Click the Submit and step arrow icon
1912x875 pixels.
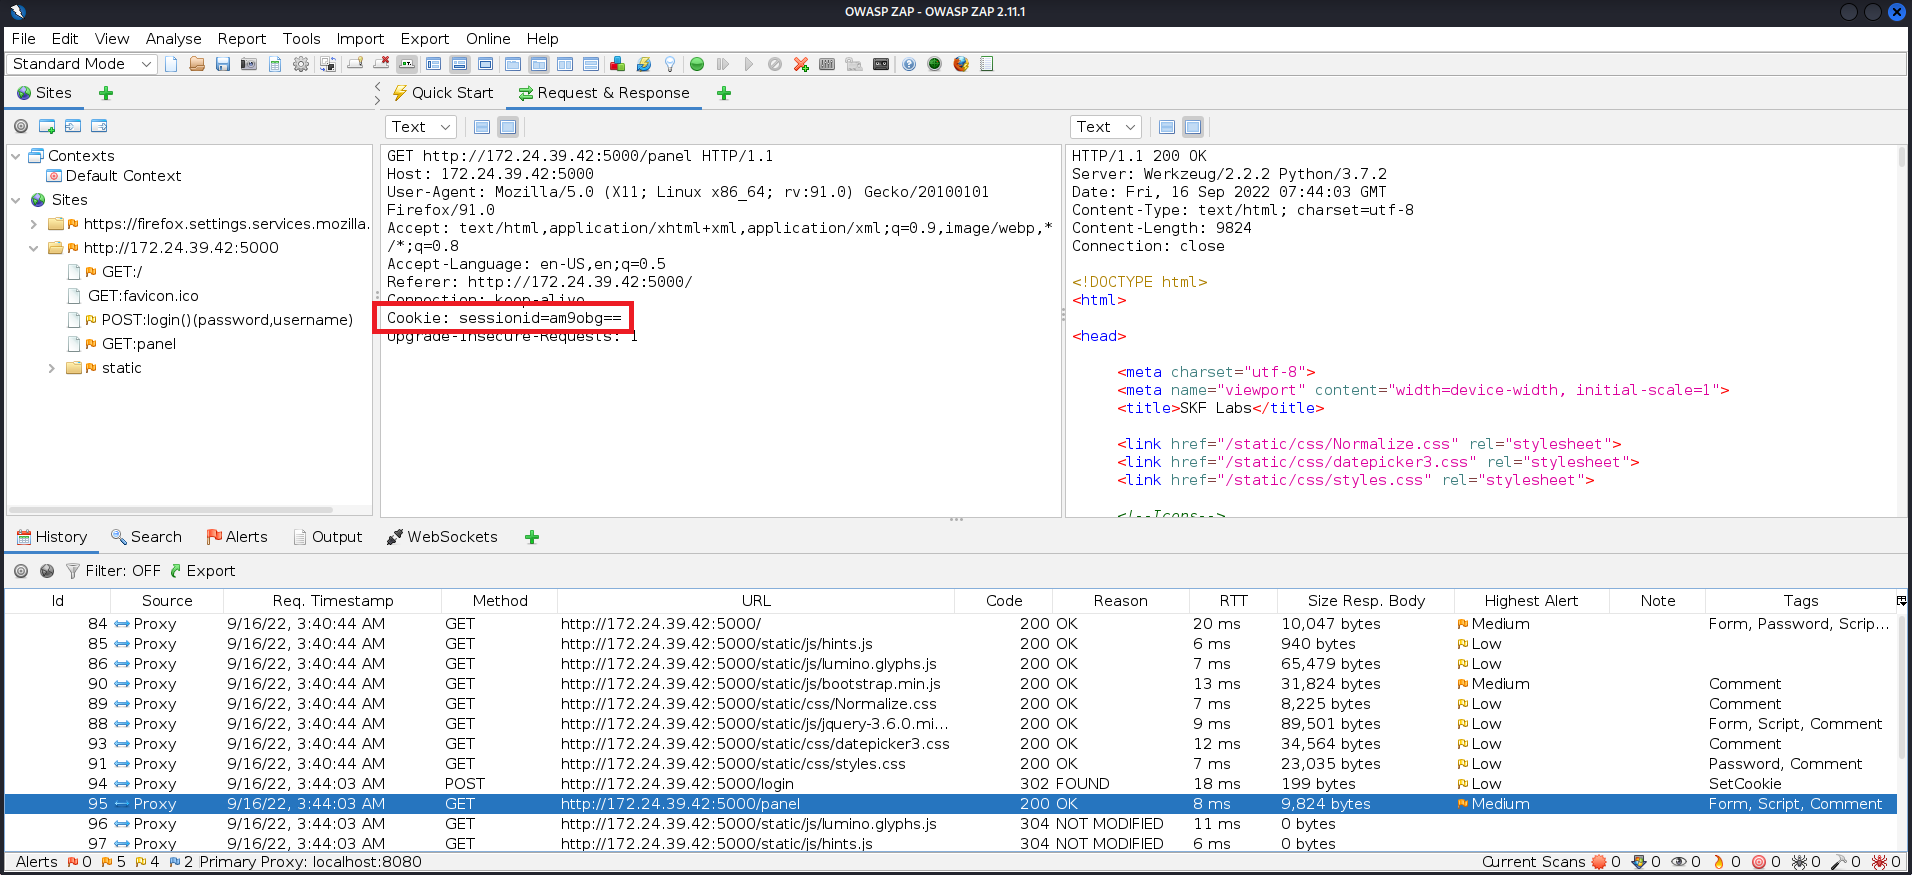click(723, 64)
